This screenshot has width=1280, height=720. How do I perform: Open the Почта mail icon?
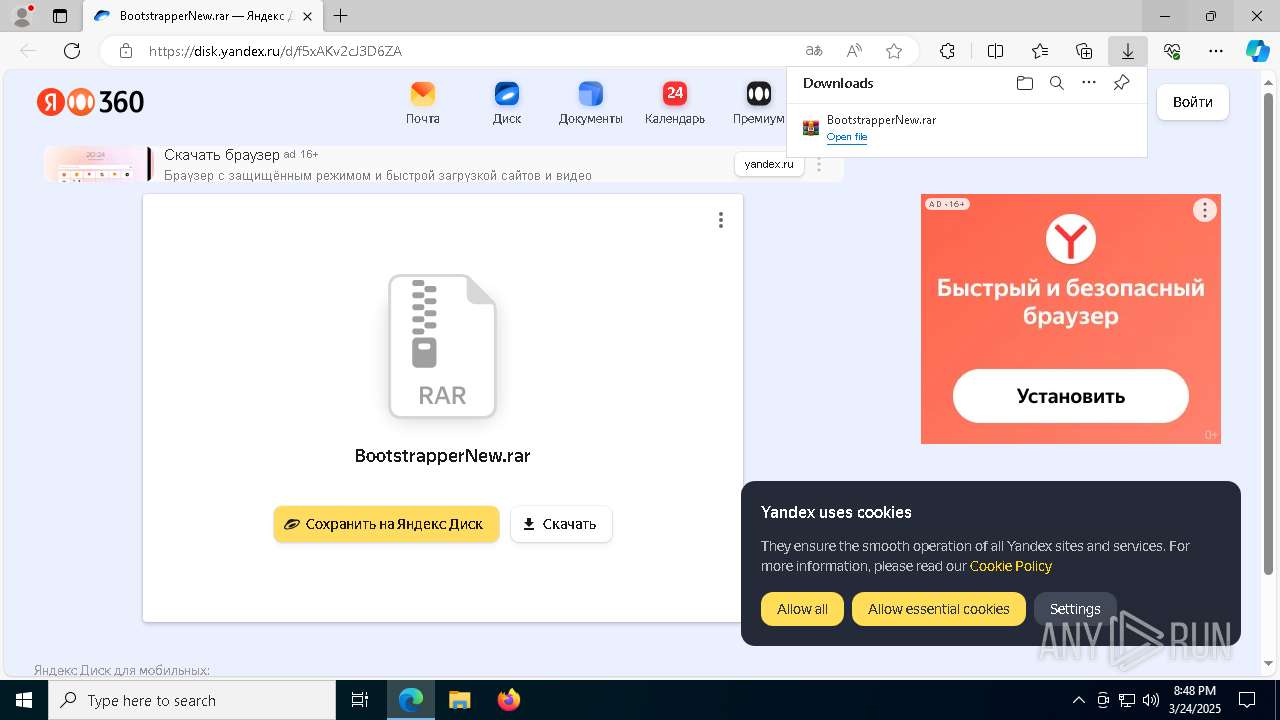coord(423,104)
